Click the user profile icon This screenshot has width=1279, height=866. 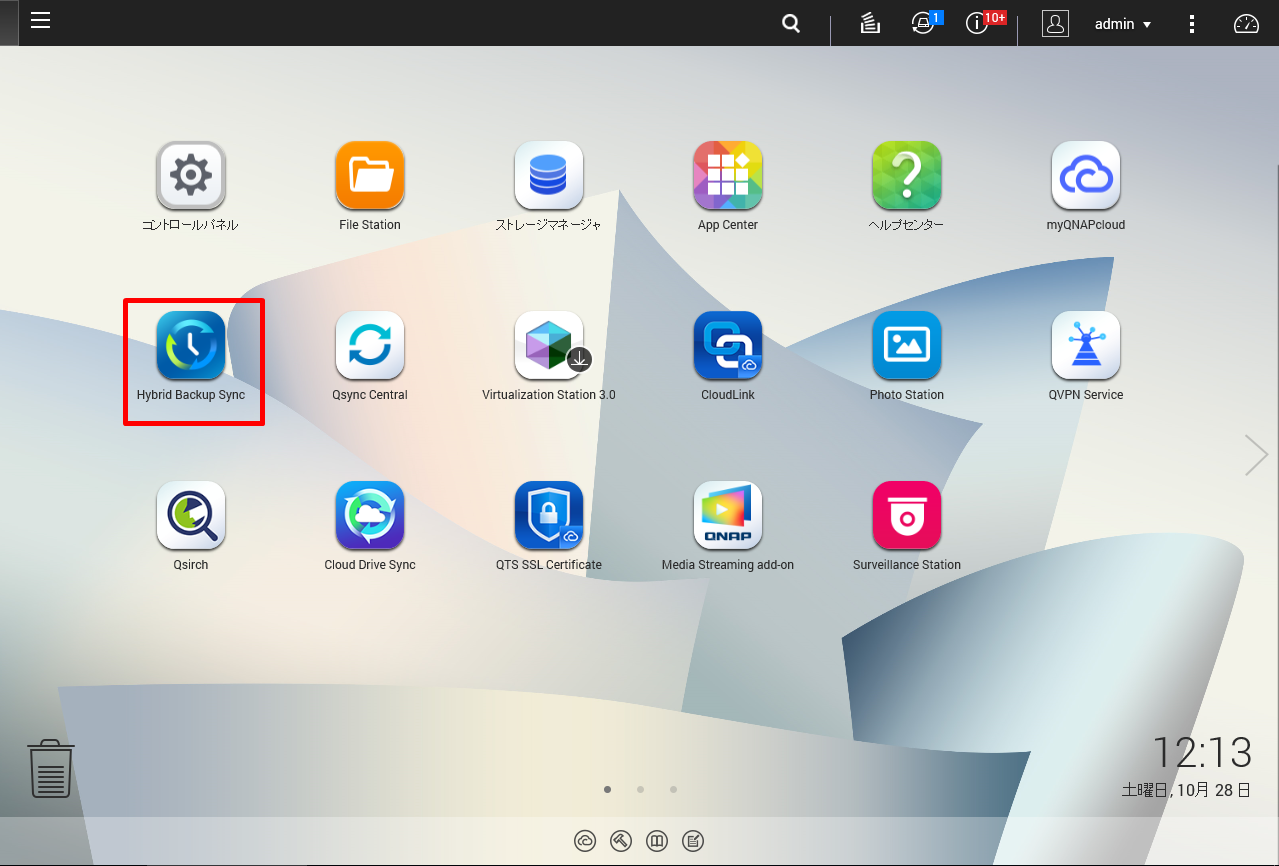pos(1055,24)
